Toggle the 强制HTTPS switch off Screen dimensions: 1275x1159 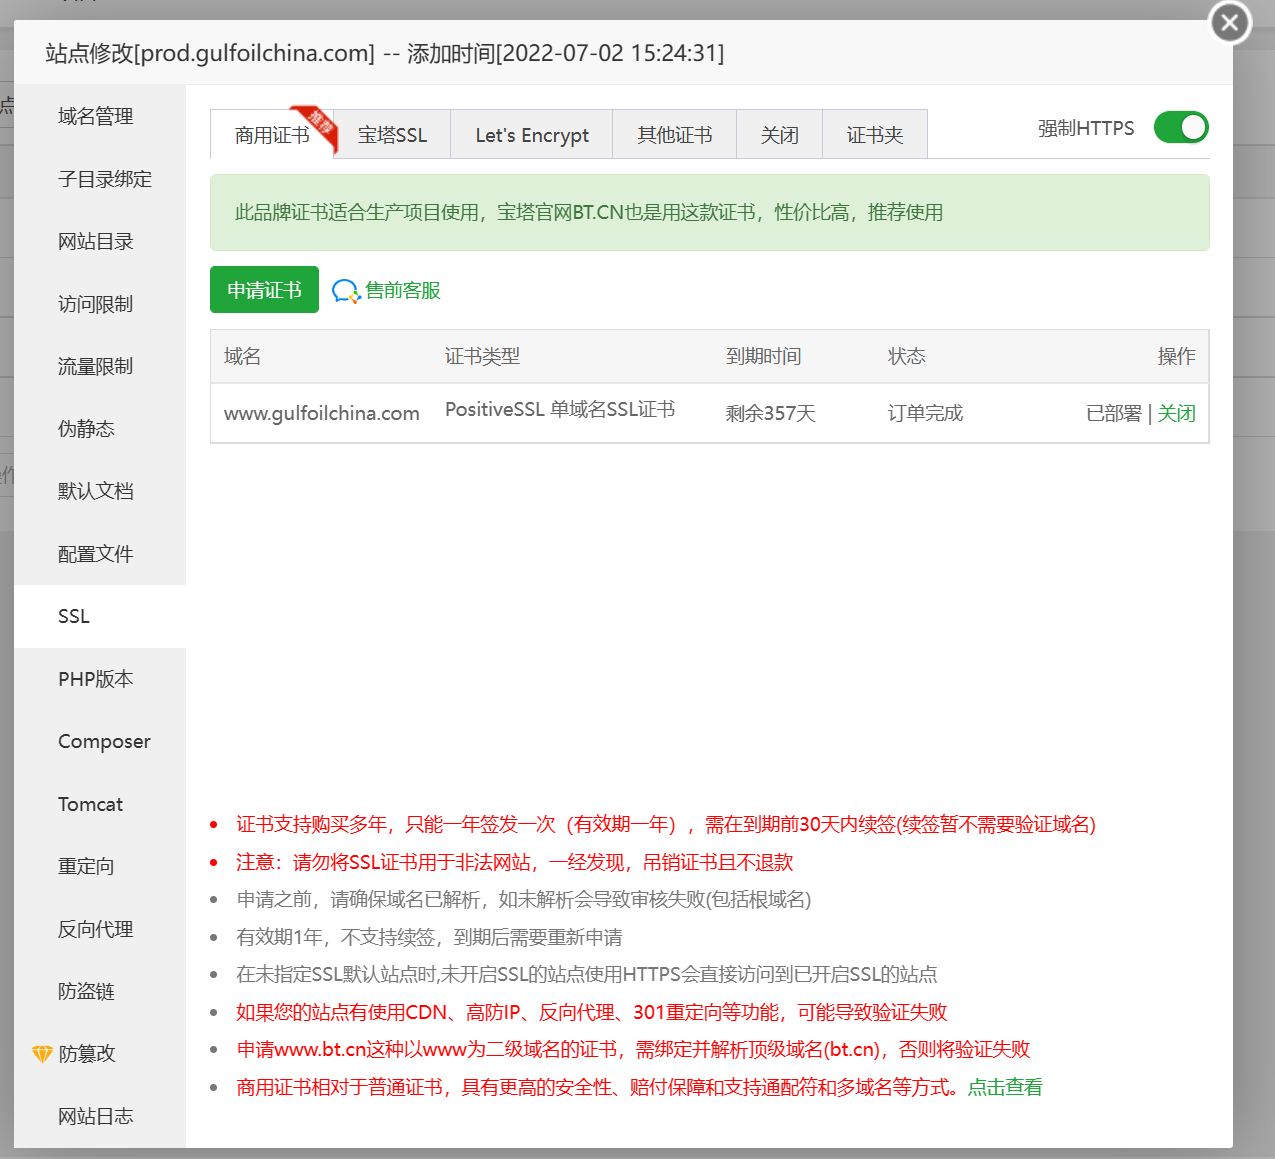(1181, 127)
